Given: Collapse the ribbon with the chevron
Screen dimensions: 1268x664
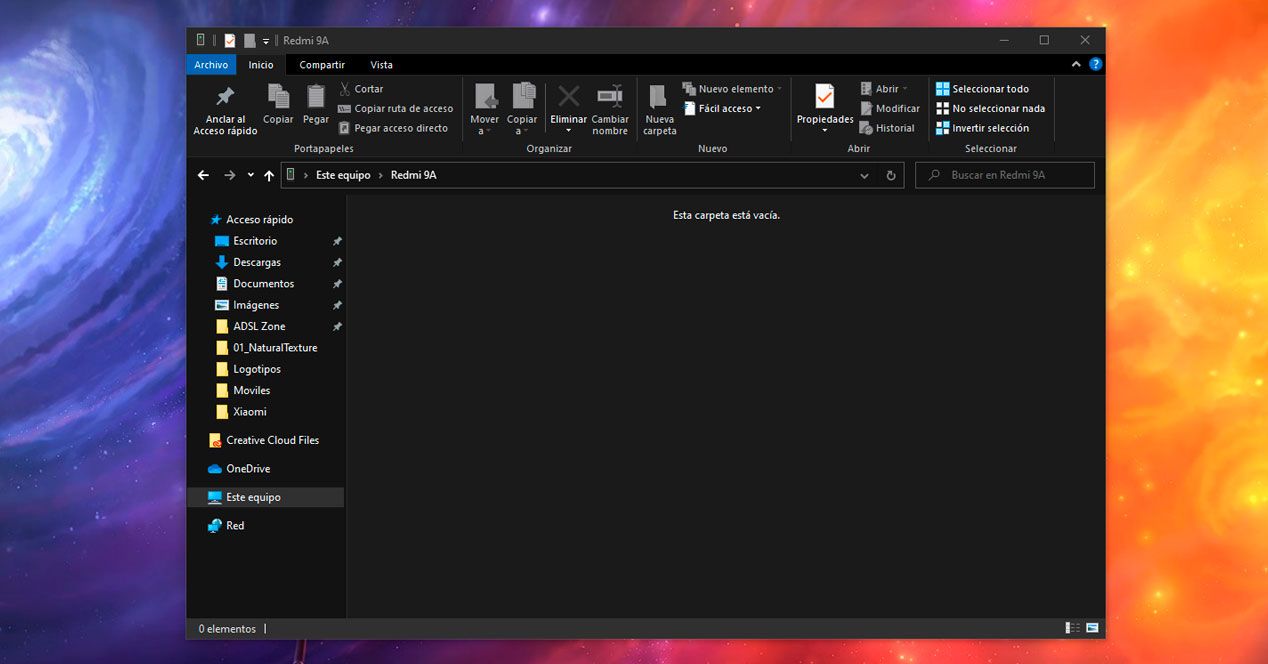Looking at the screenshot, I should point(1076,64).
